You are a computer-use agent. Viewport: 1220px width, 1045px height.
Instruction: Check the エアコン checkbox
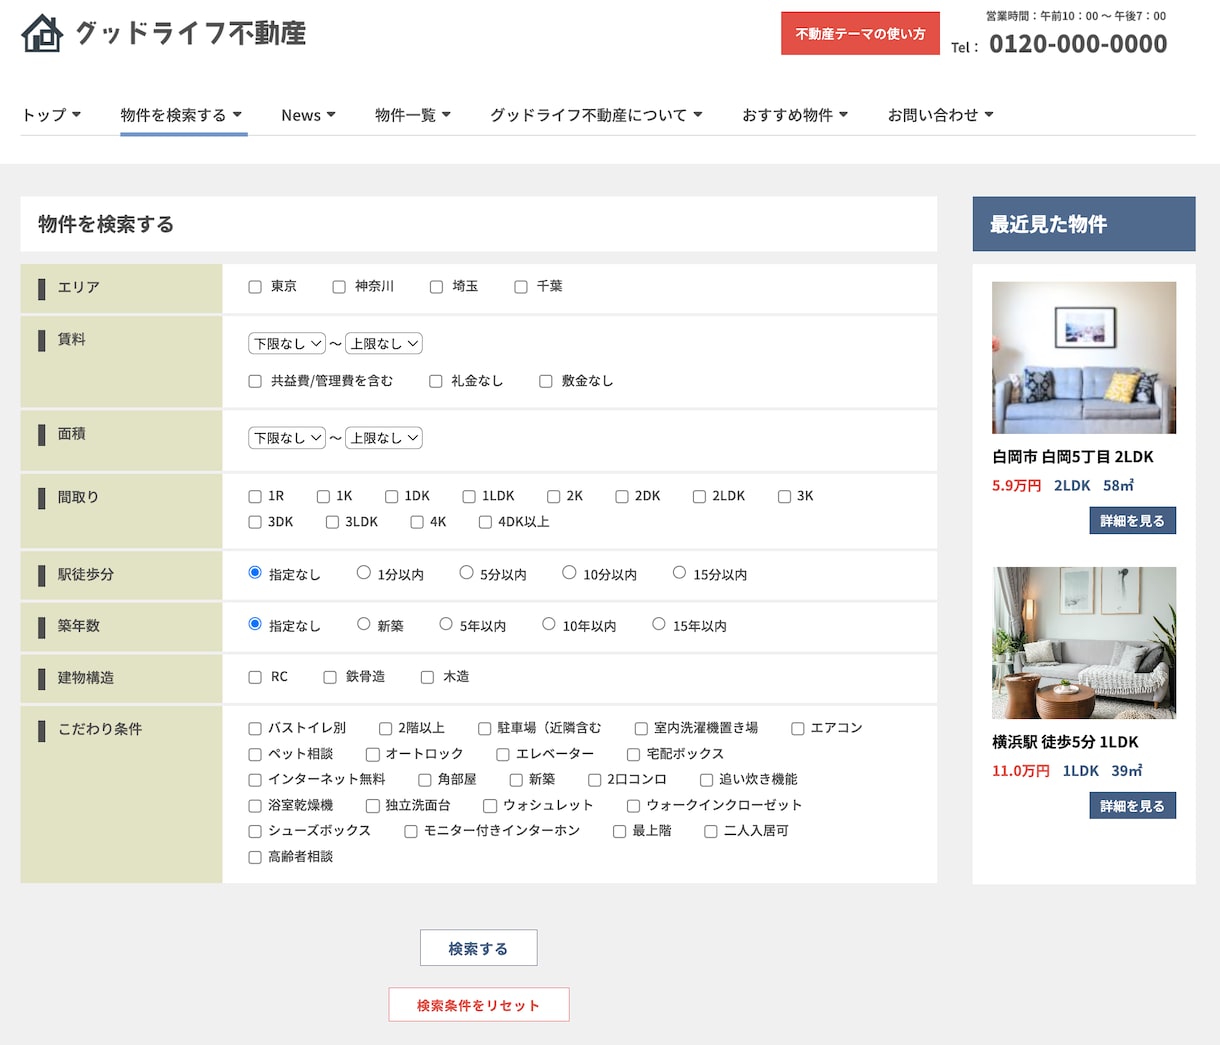(798, 729)
